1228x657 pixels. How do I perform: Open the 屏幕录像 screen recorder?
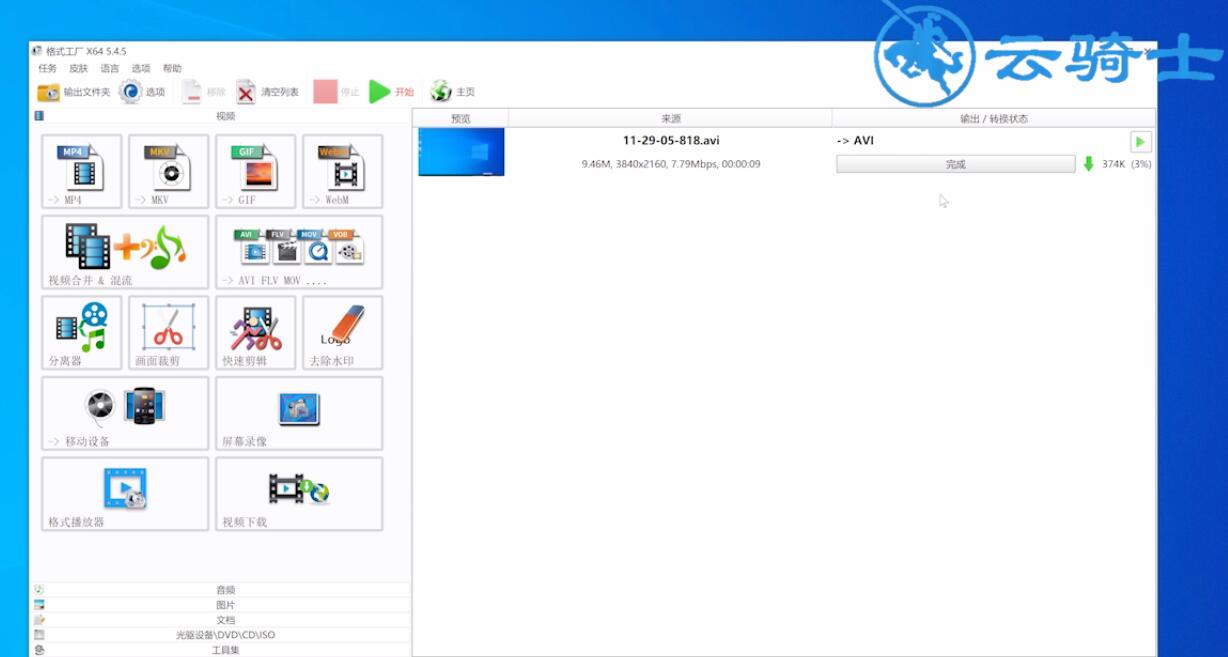pyautogui.click(x=299, y=413)
